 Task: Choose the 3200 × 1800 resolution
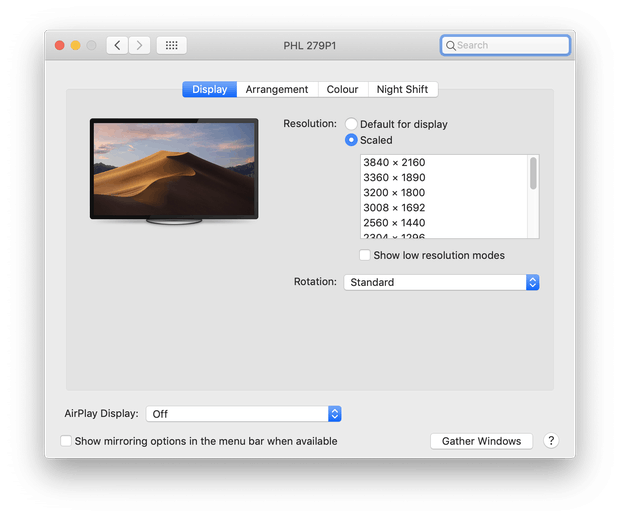pyautogui.click(x=444, y=192)
